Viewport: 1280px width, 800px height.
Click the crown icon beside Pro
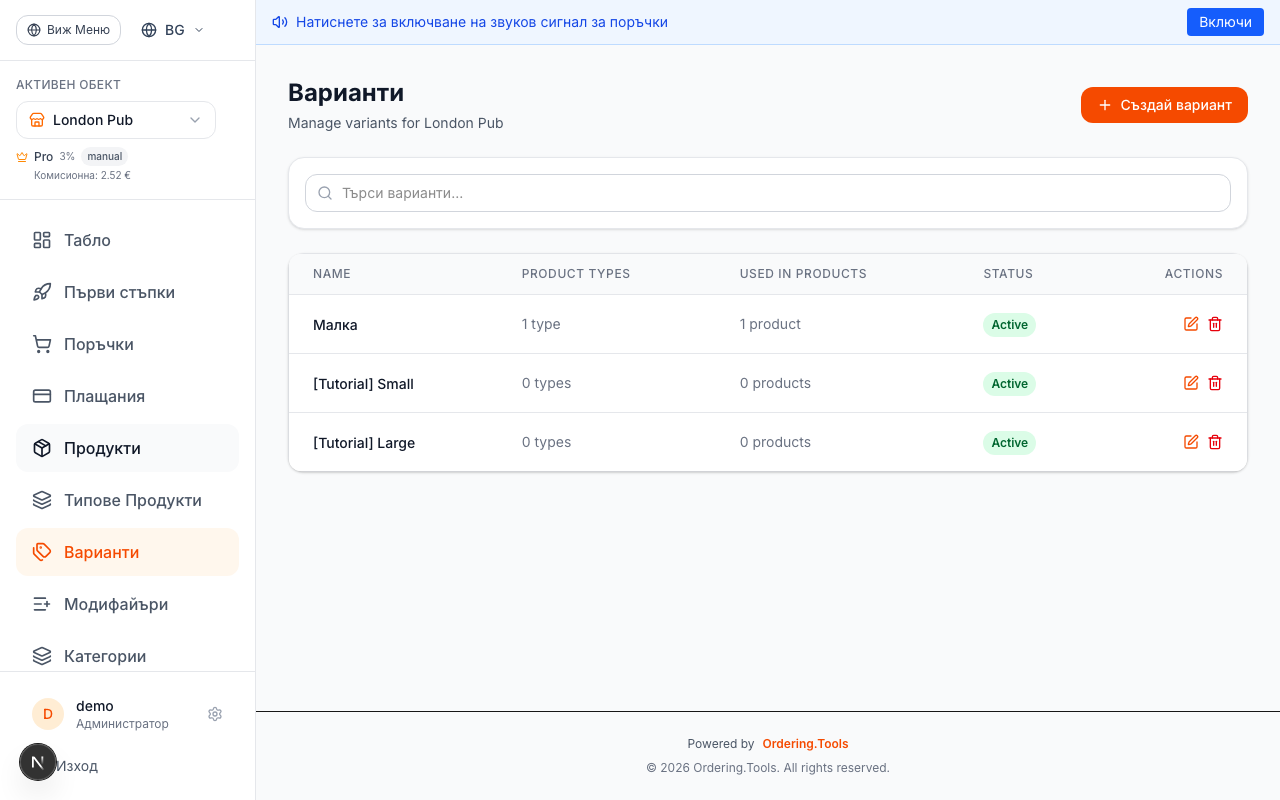20,156
